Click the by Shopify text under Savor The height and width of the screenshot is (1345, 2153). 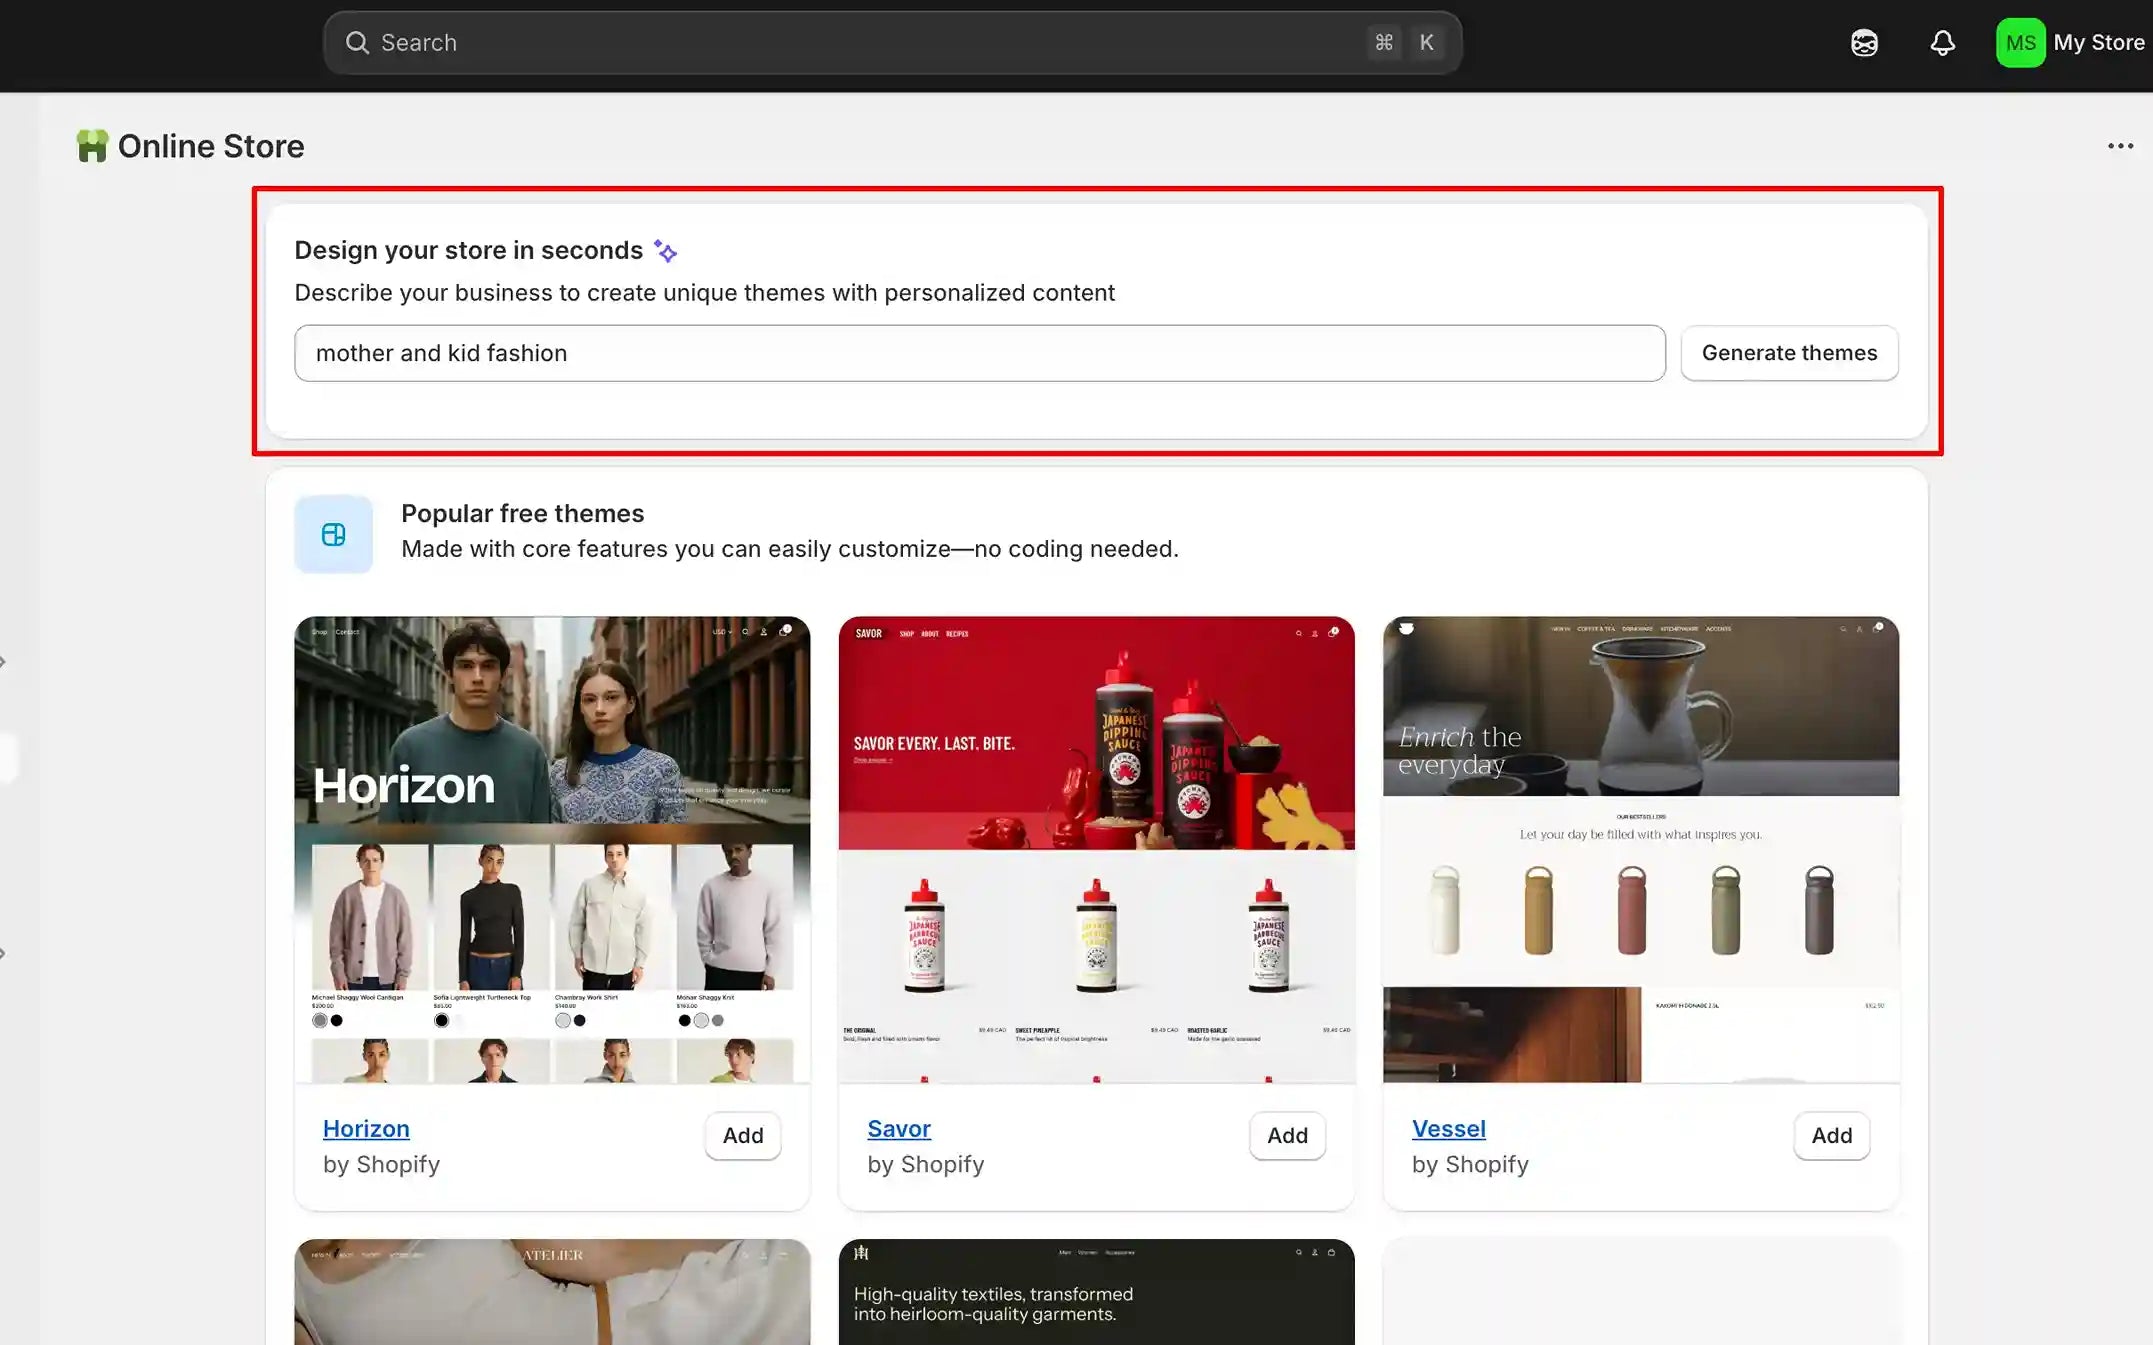pos(925,1164)
